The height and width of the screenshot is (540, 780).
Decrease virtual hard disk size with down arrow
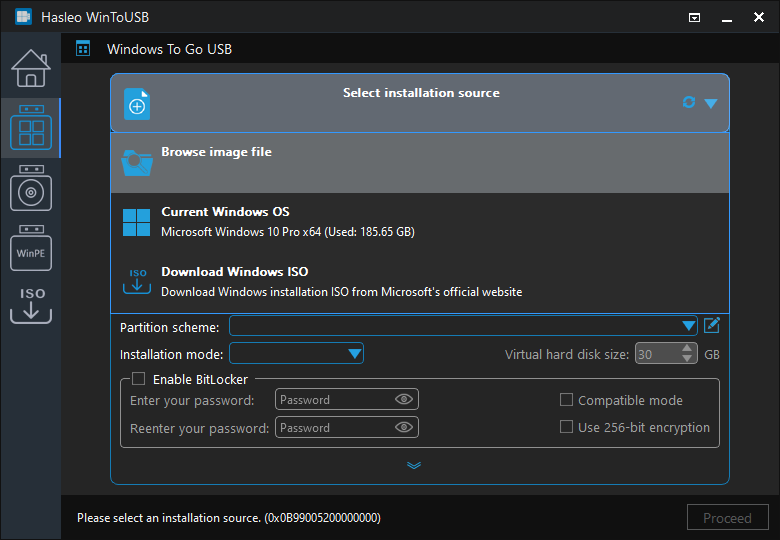[x=687, y=359]
